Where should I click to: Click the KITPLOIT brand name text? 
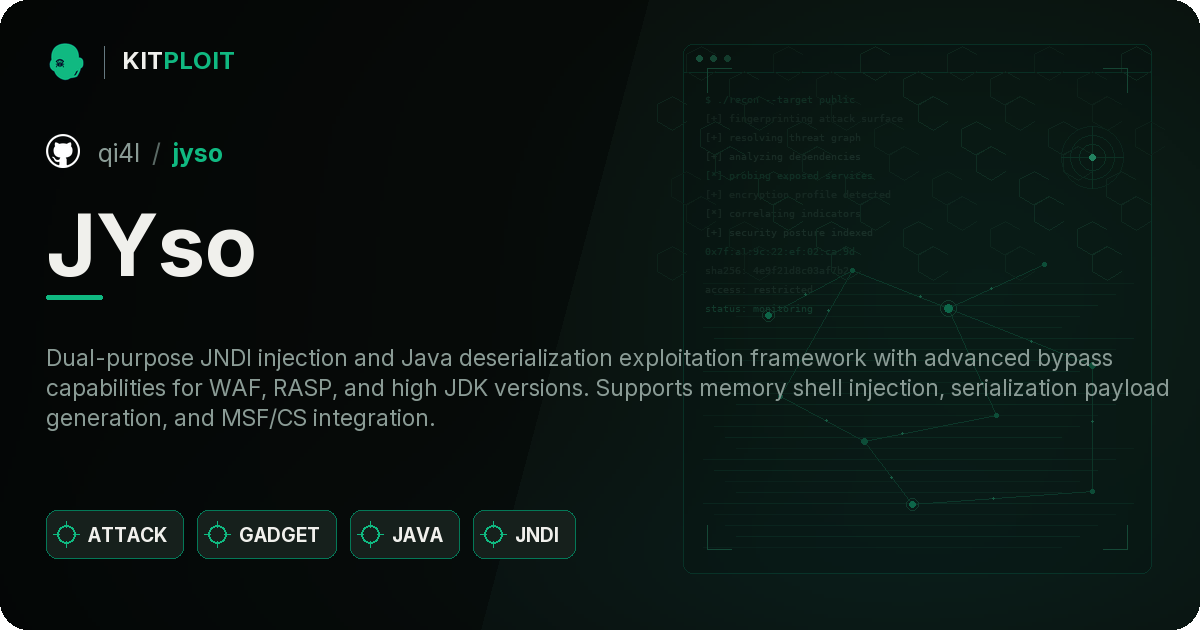[x=178, y=61]
